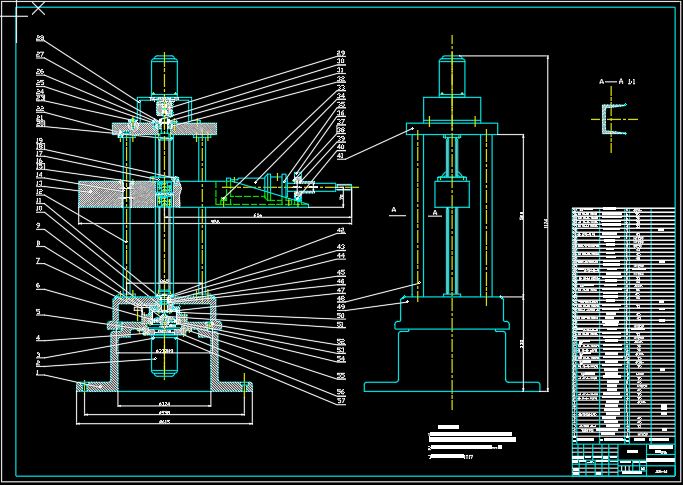Click part callout number 30
Screen dimensions: 683x485
(341, 61)
